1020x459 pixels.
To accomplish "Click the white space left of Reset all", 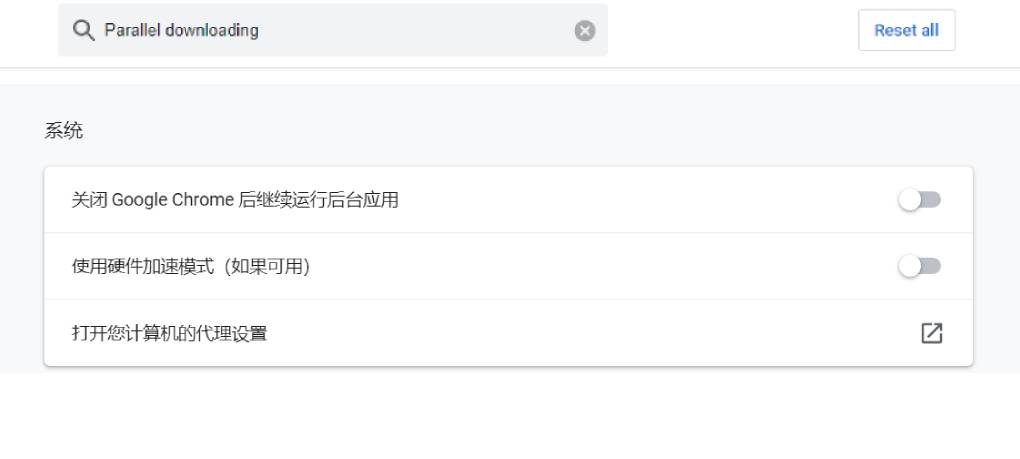I will [x=730, y=30].
